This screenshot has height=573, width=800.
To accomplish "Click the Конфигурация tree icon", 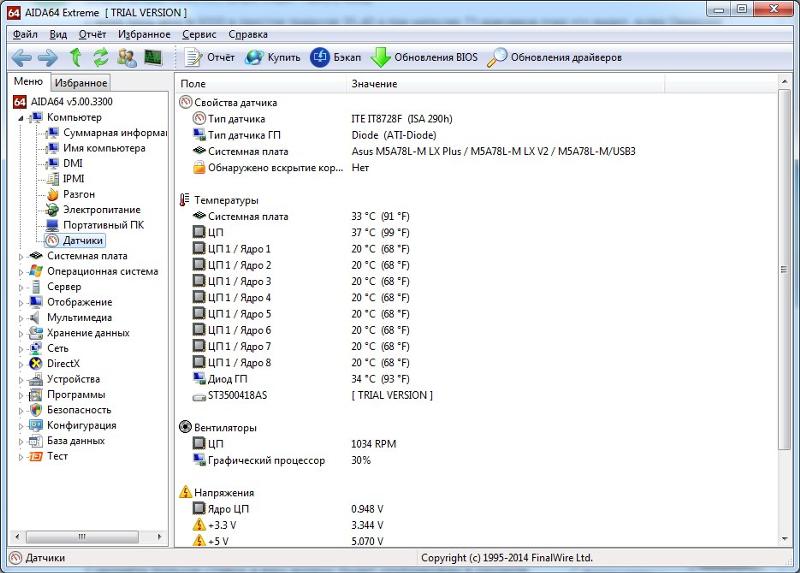I will pos(36,425).
